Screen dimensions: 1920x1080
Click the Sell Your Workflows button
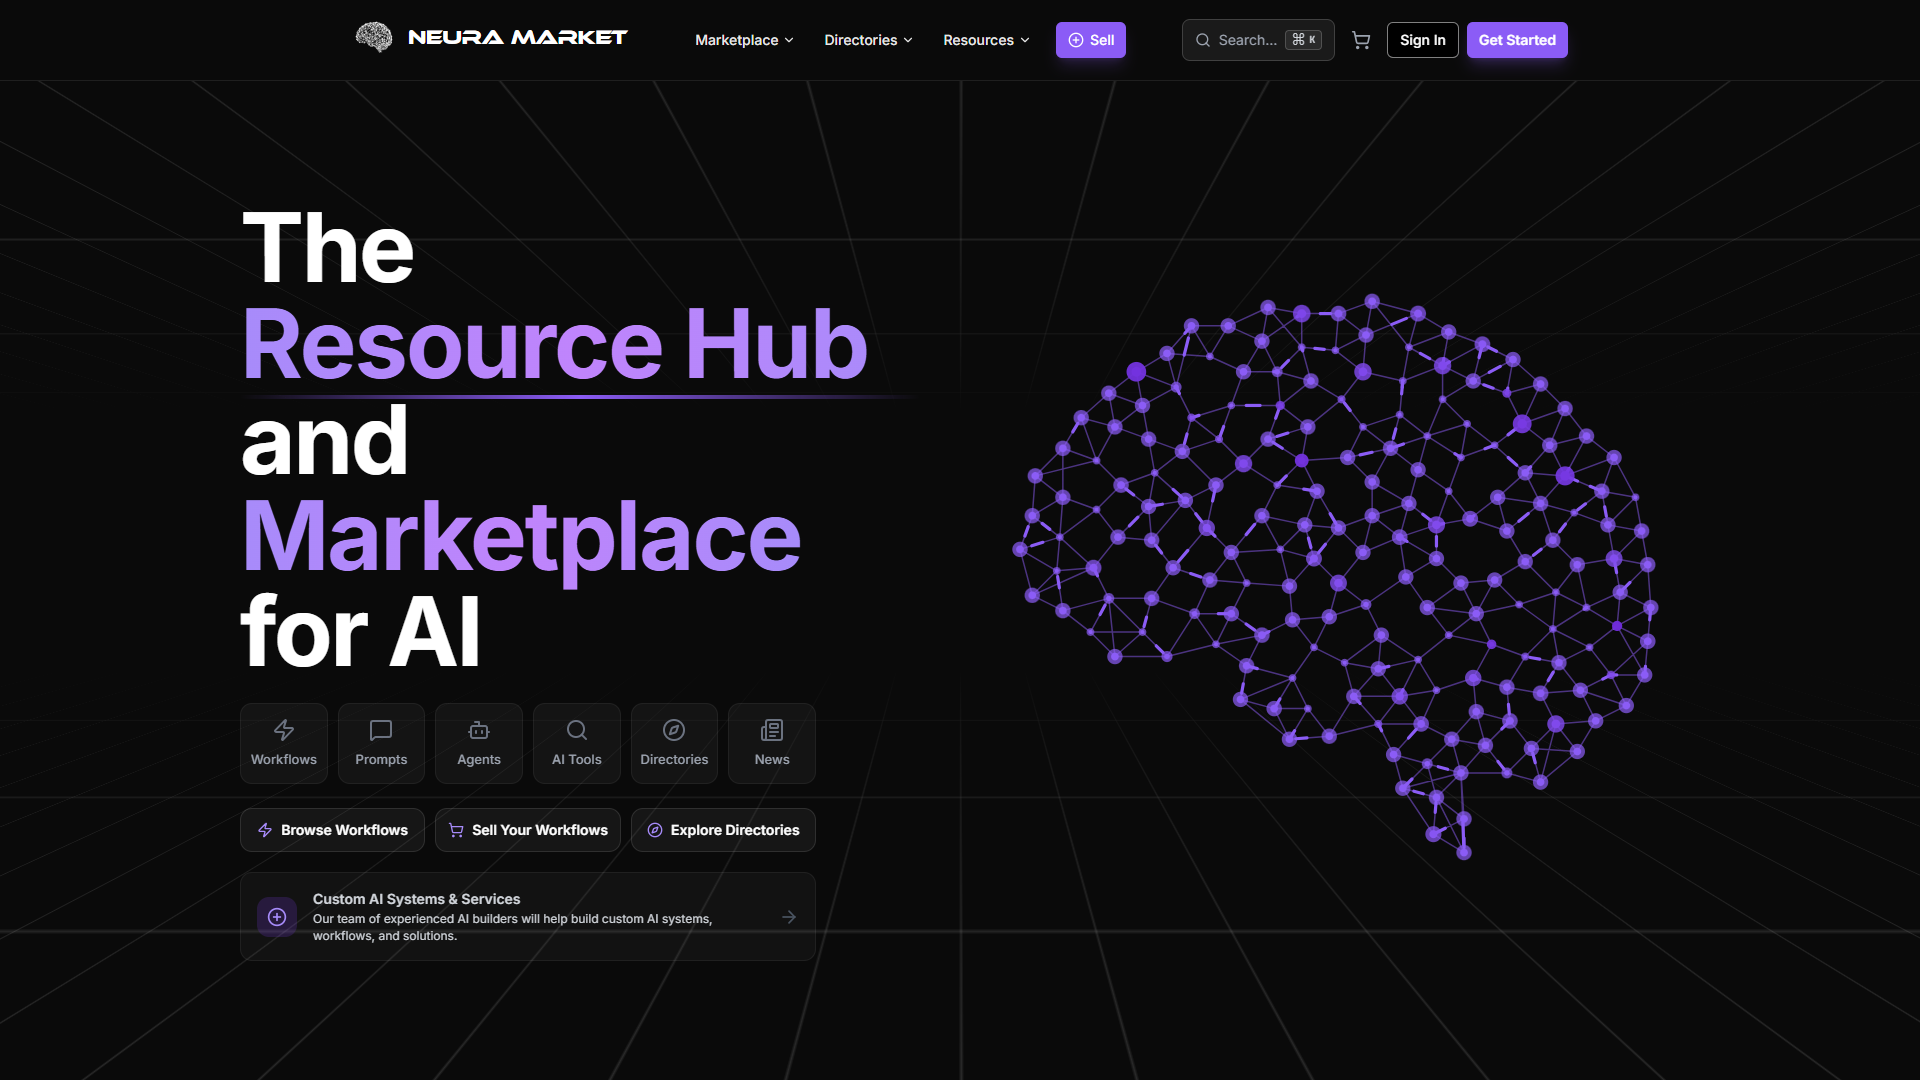tap(528, 830)
